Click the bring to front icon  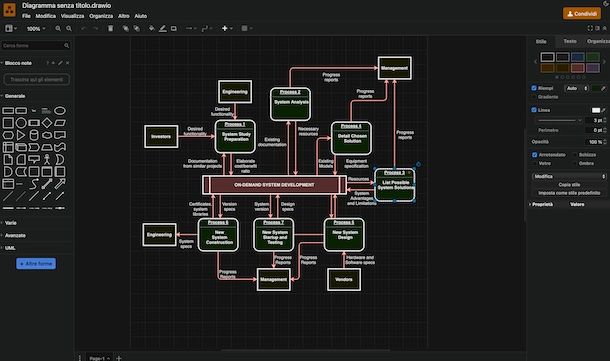click(126, 28)
